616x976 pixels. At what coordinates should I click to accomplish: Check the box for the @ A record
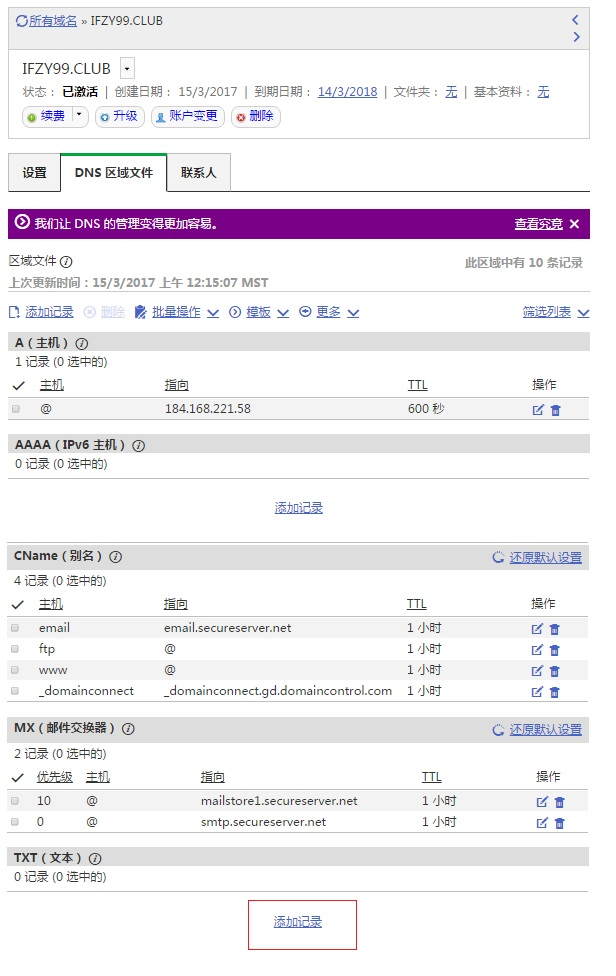pyautogui.click(x=16, y=409)
